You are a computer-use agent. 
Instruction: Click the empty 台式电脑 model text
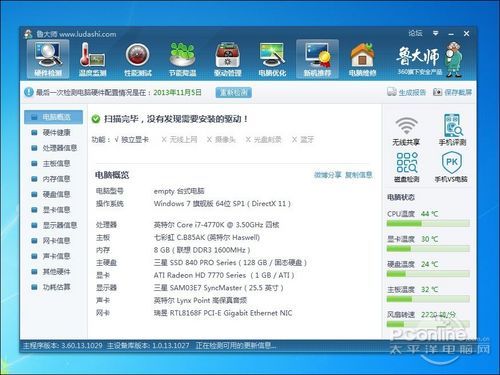click(179, 191)
